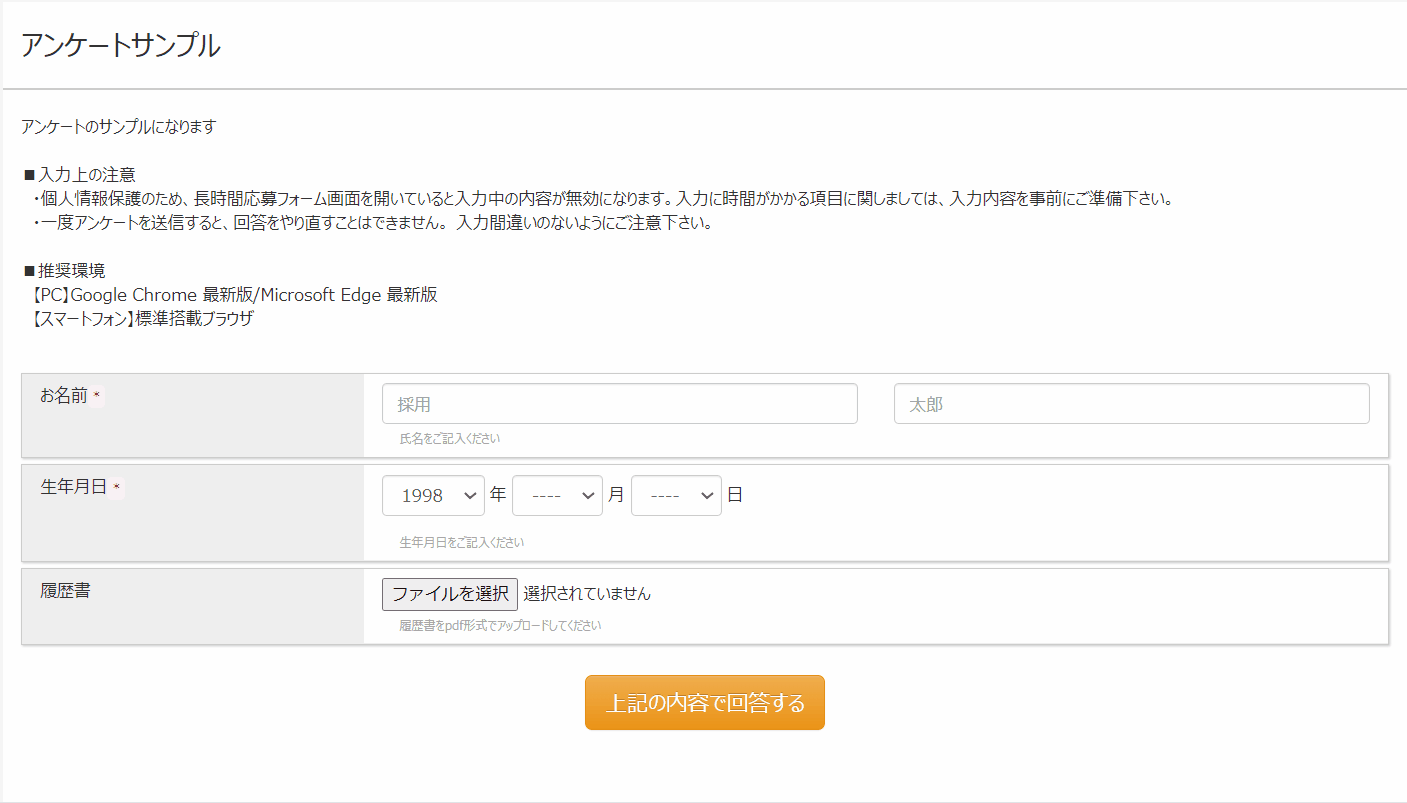Screen dimensions: 1407x803
Task: Click the hint text 生年月日をご記入ください
Action: click(x=461, y=543)
